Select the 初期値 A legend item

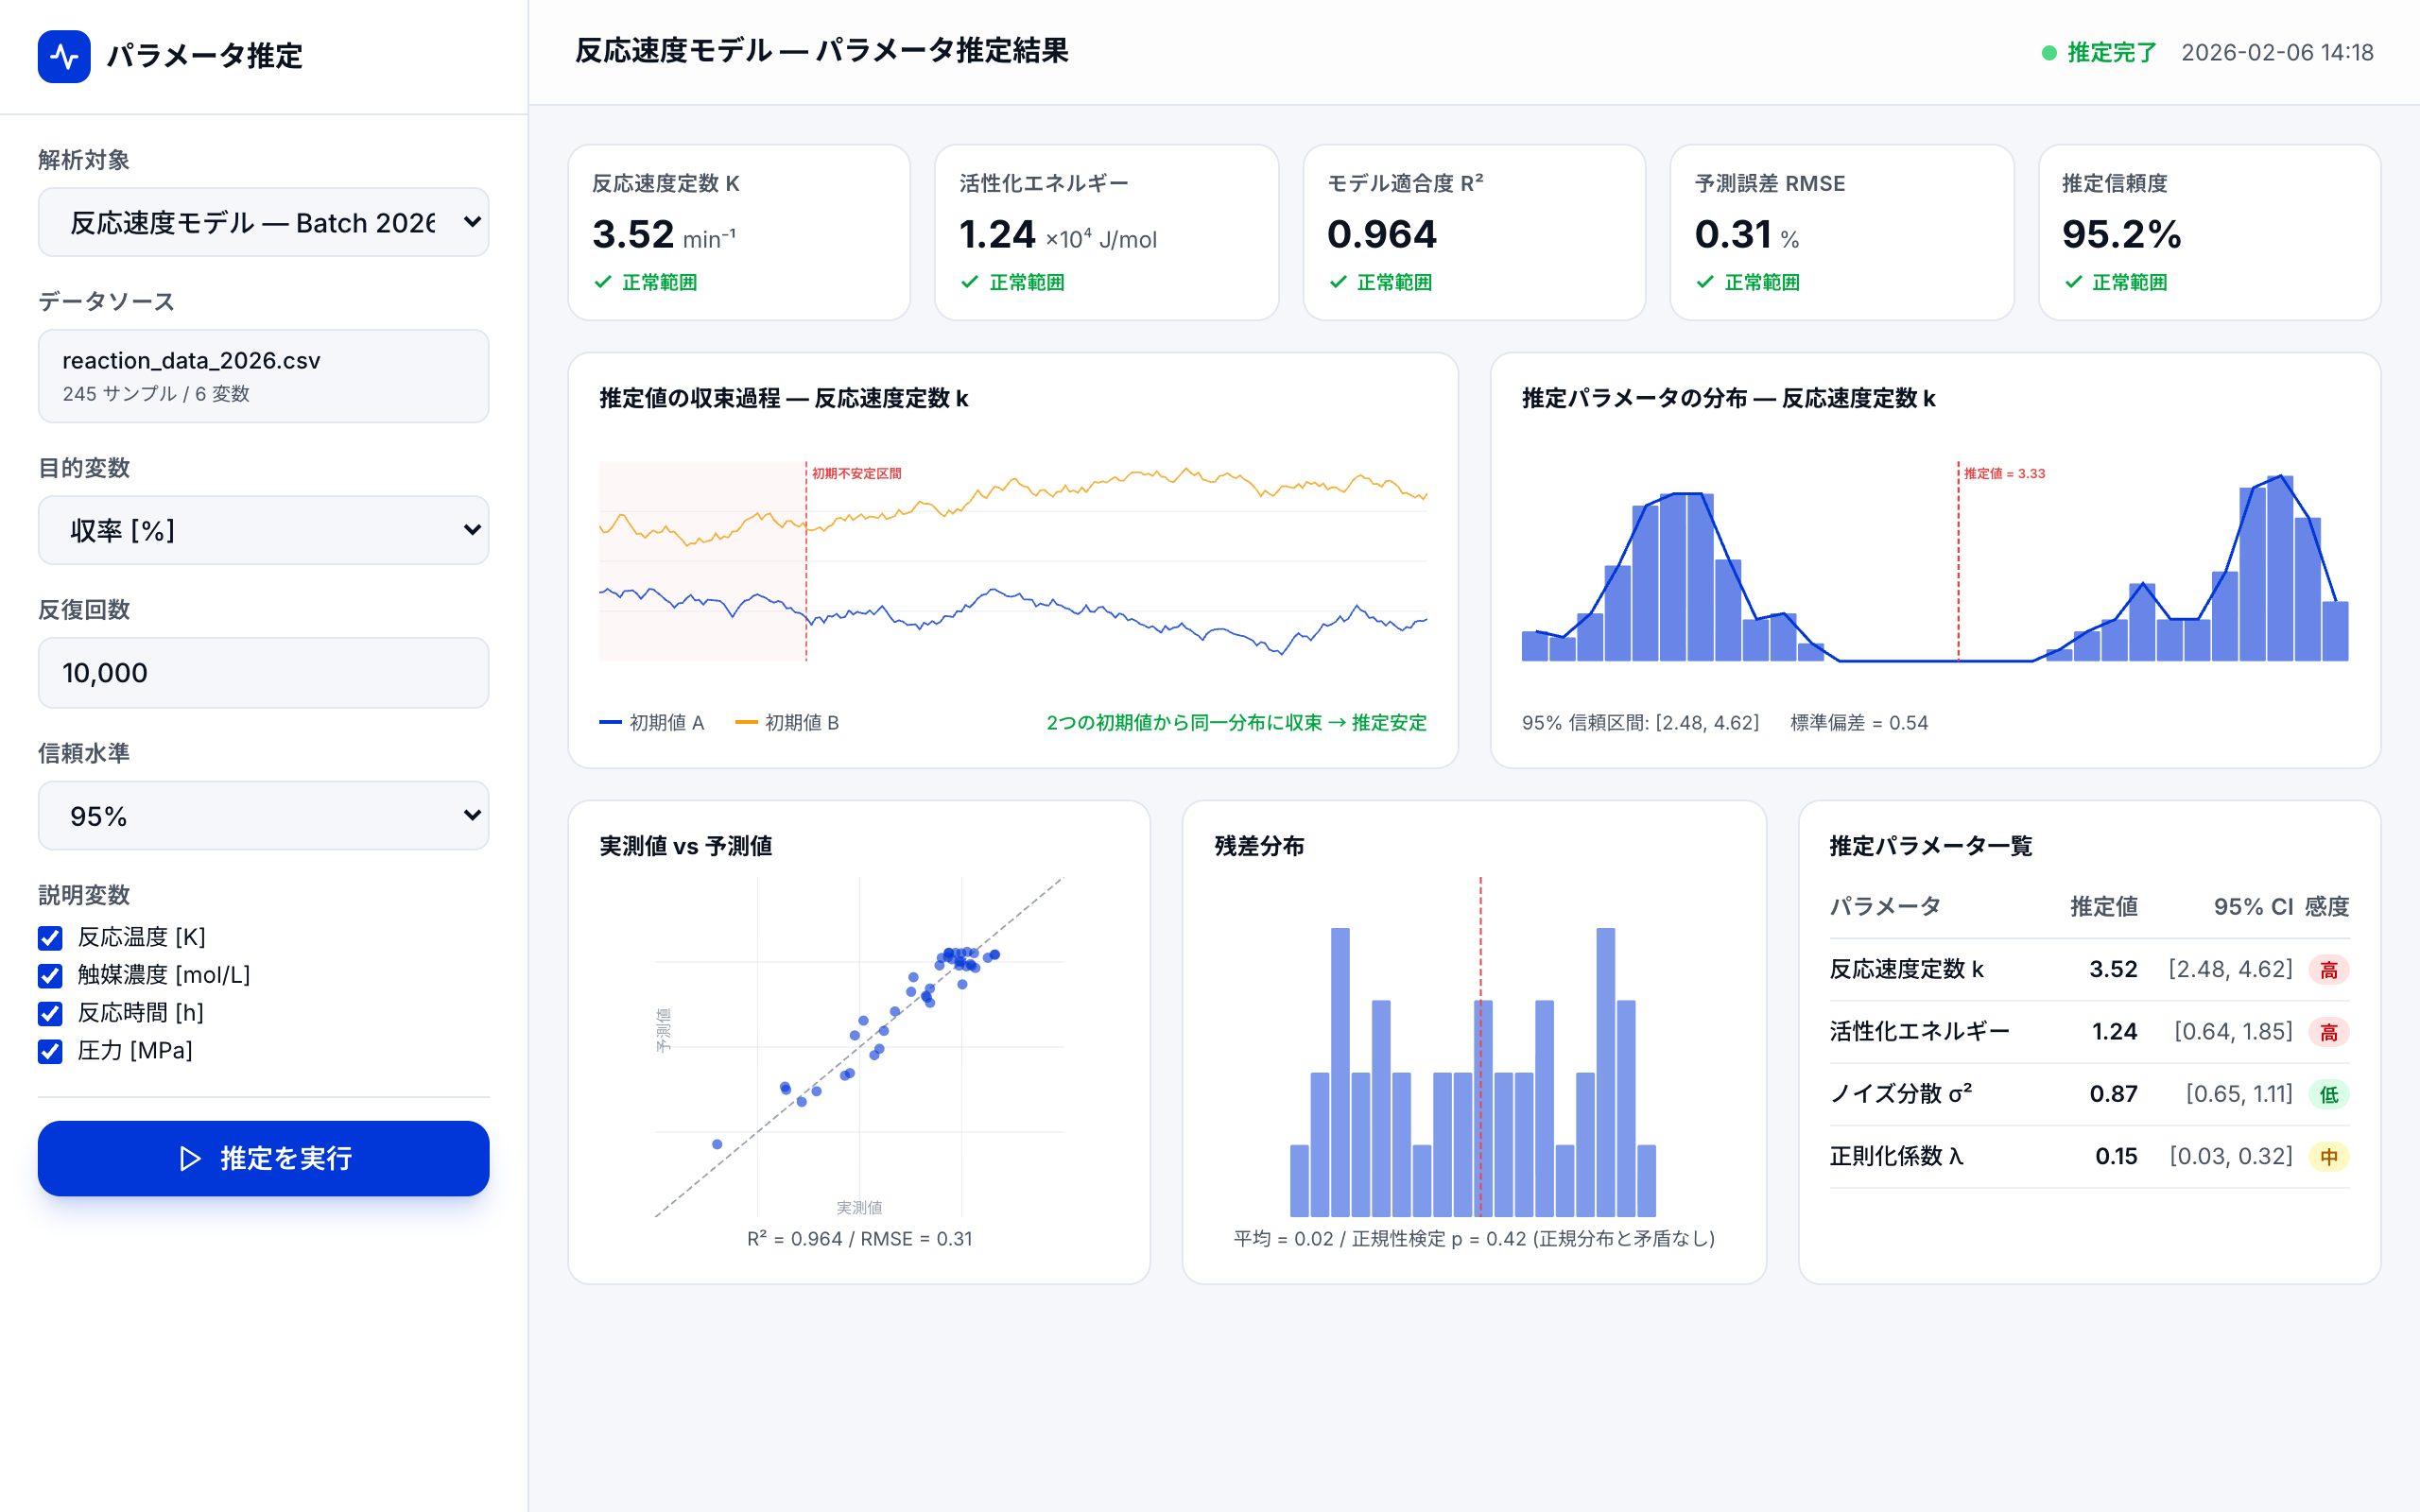click(653, 722)
